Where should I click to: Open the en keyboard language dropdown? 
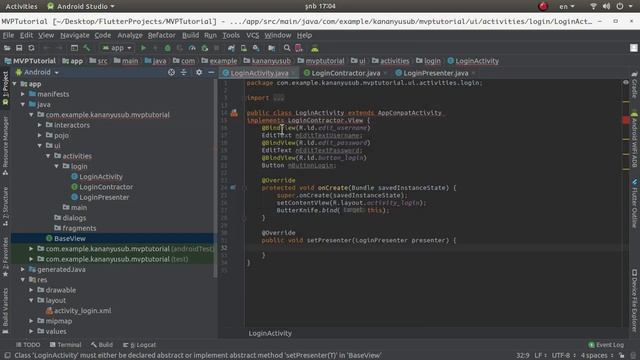pos(567,6)
